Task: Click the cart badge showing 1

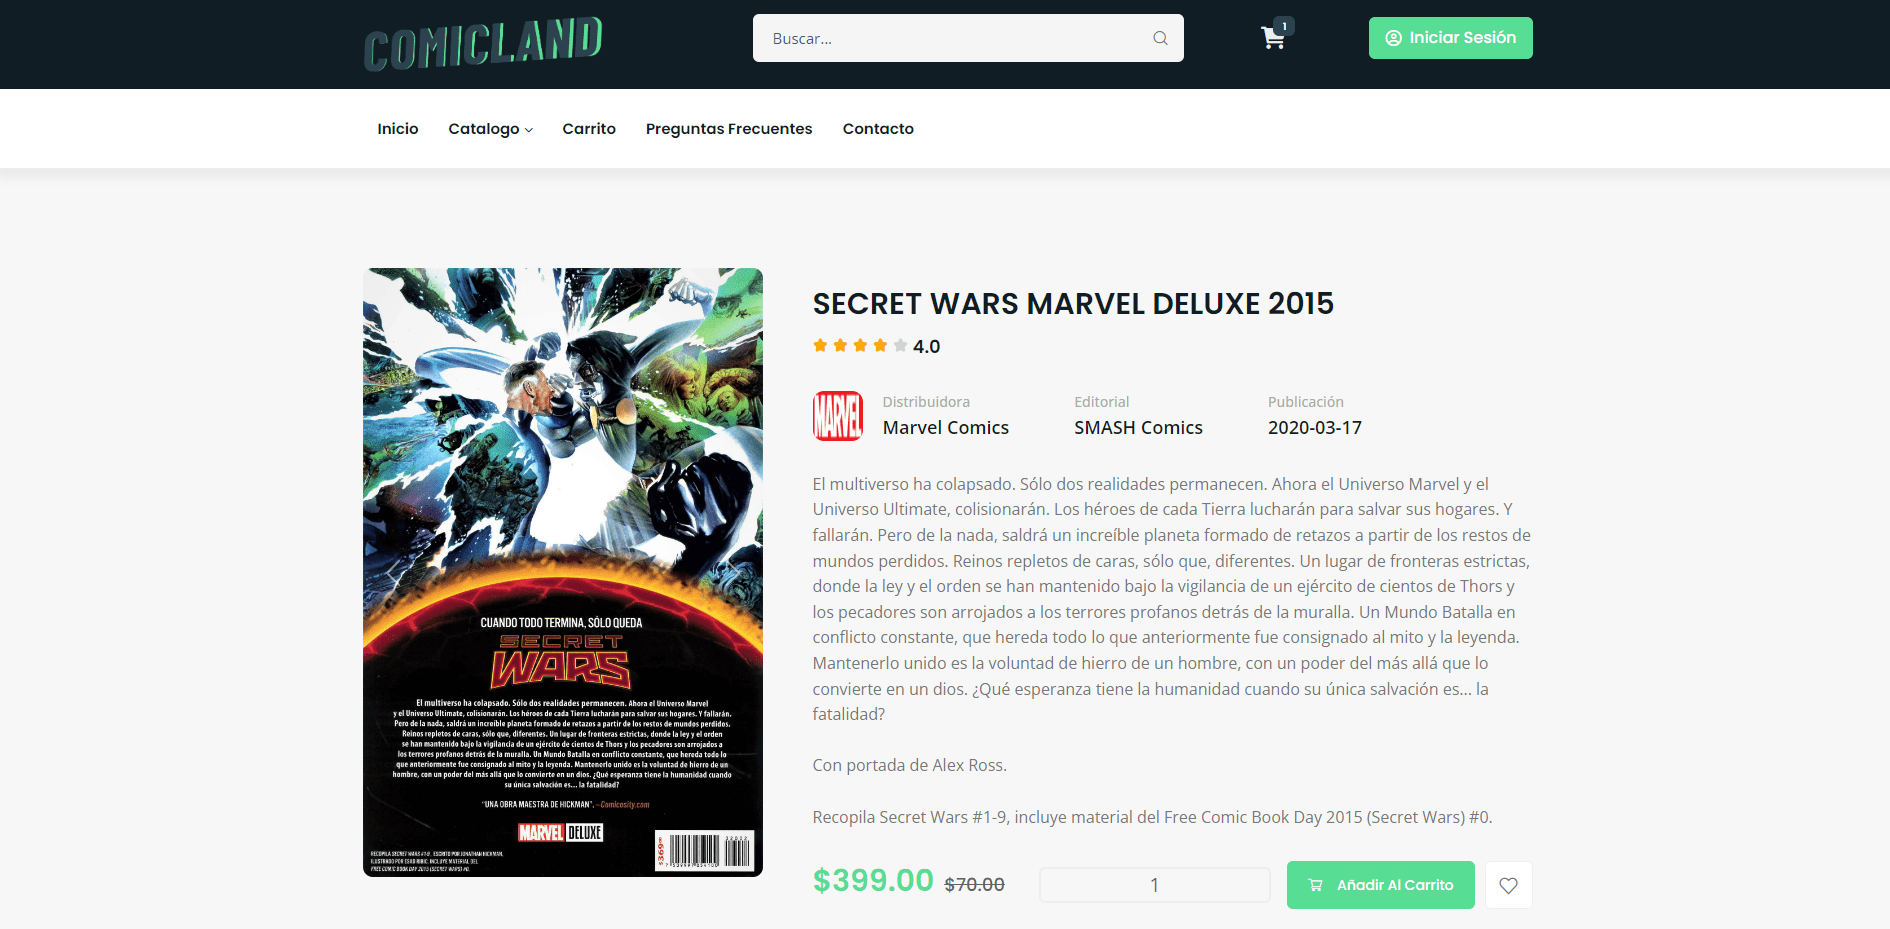Action: point(1284,26)
